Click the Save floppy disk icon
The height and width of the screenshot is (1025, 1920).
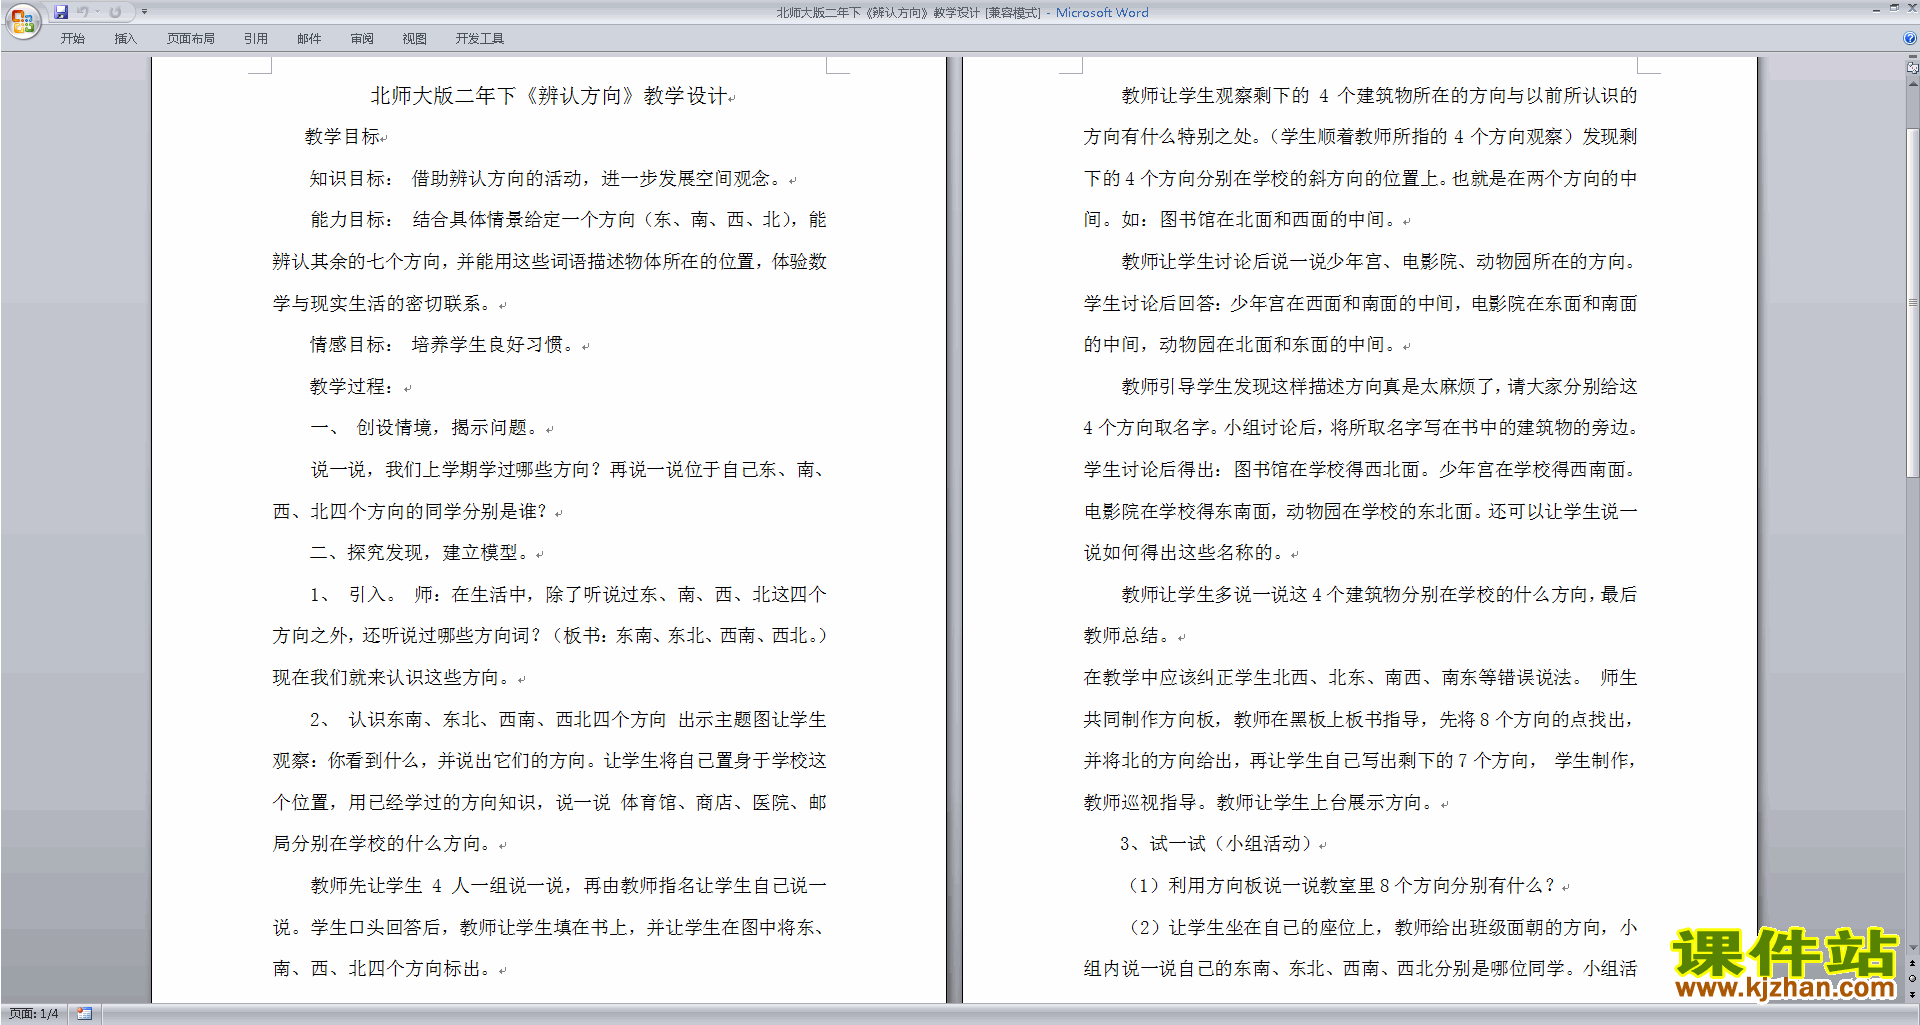[x=61, y=12]
